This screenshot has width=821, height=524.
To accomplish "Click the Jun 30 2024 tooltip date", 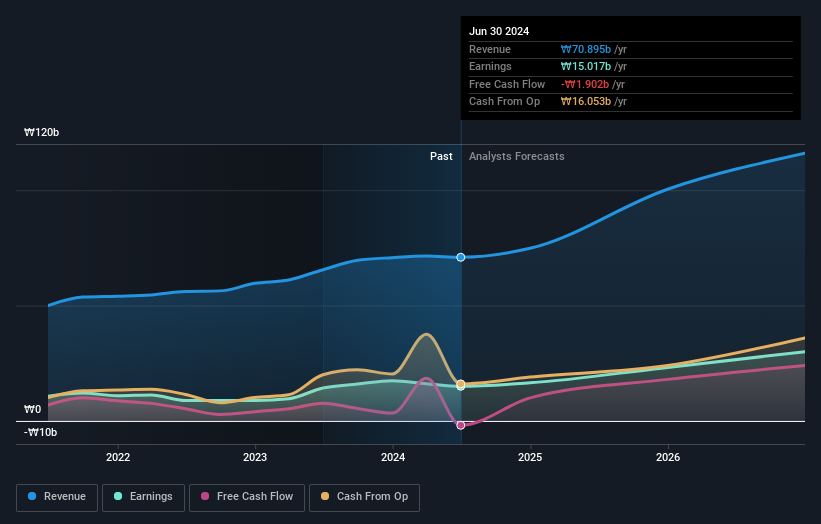I will (x=499, y=31).
